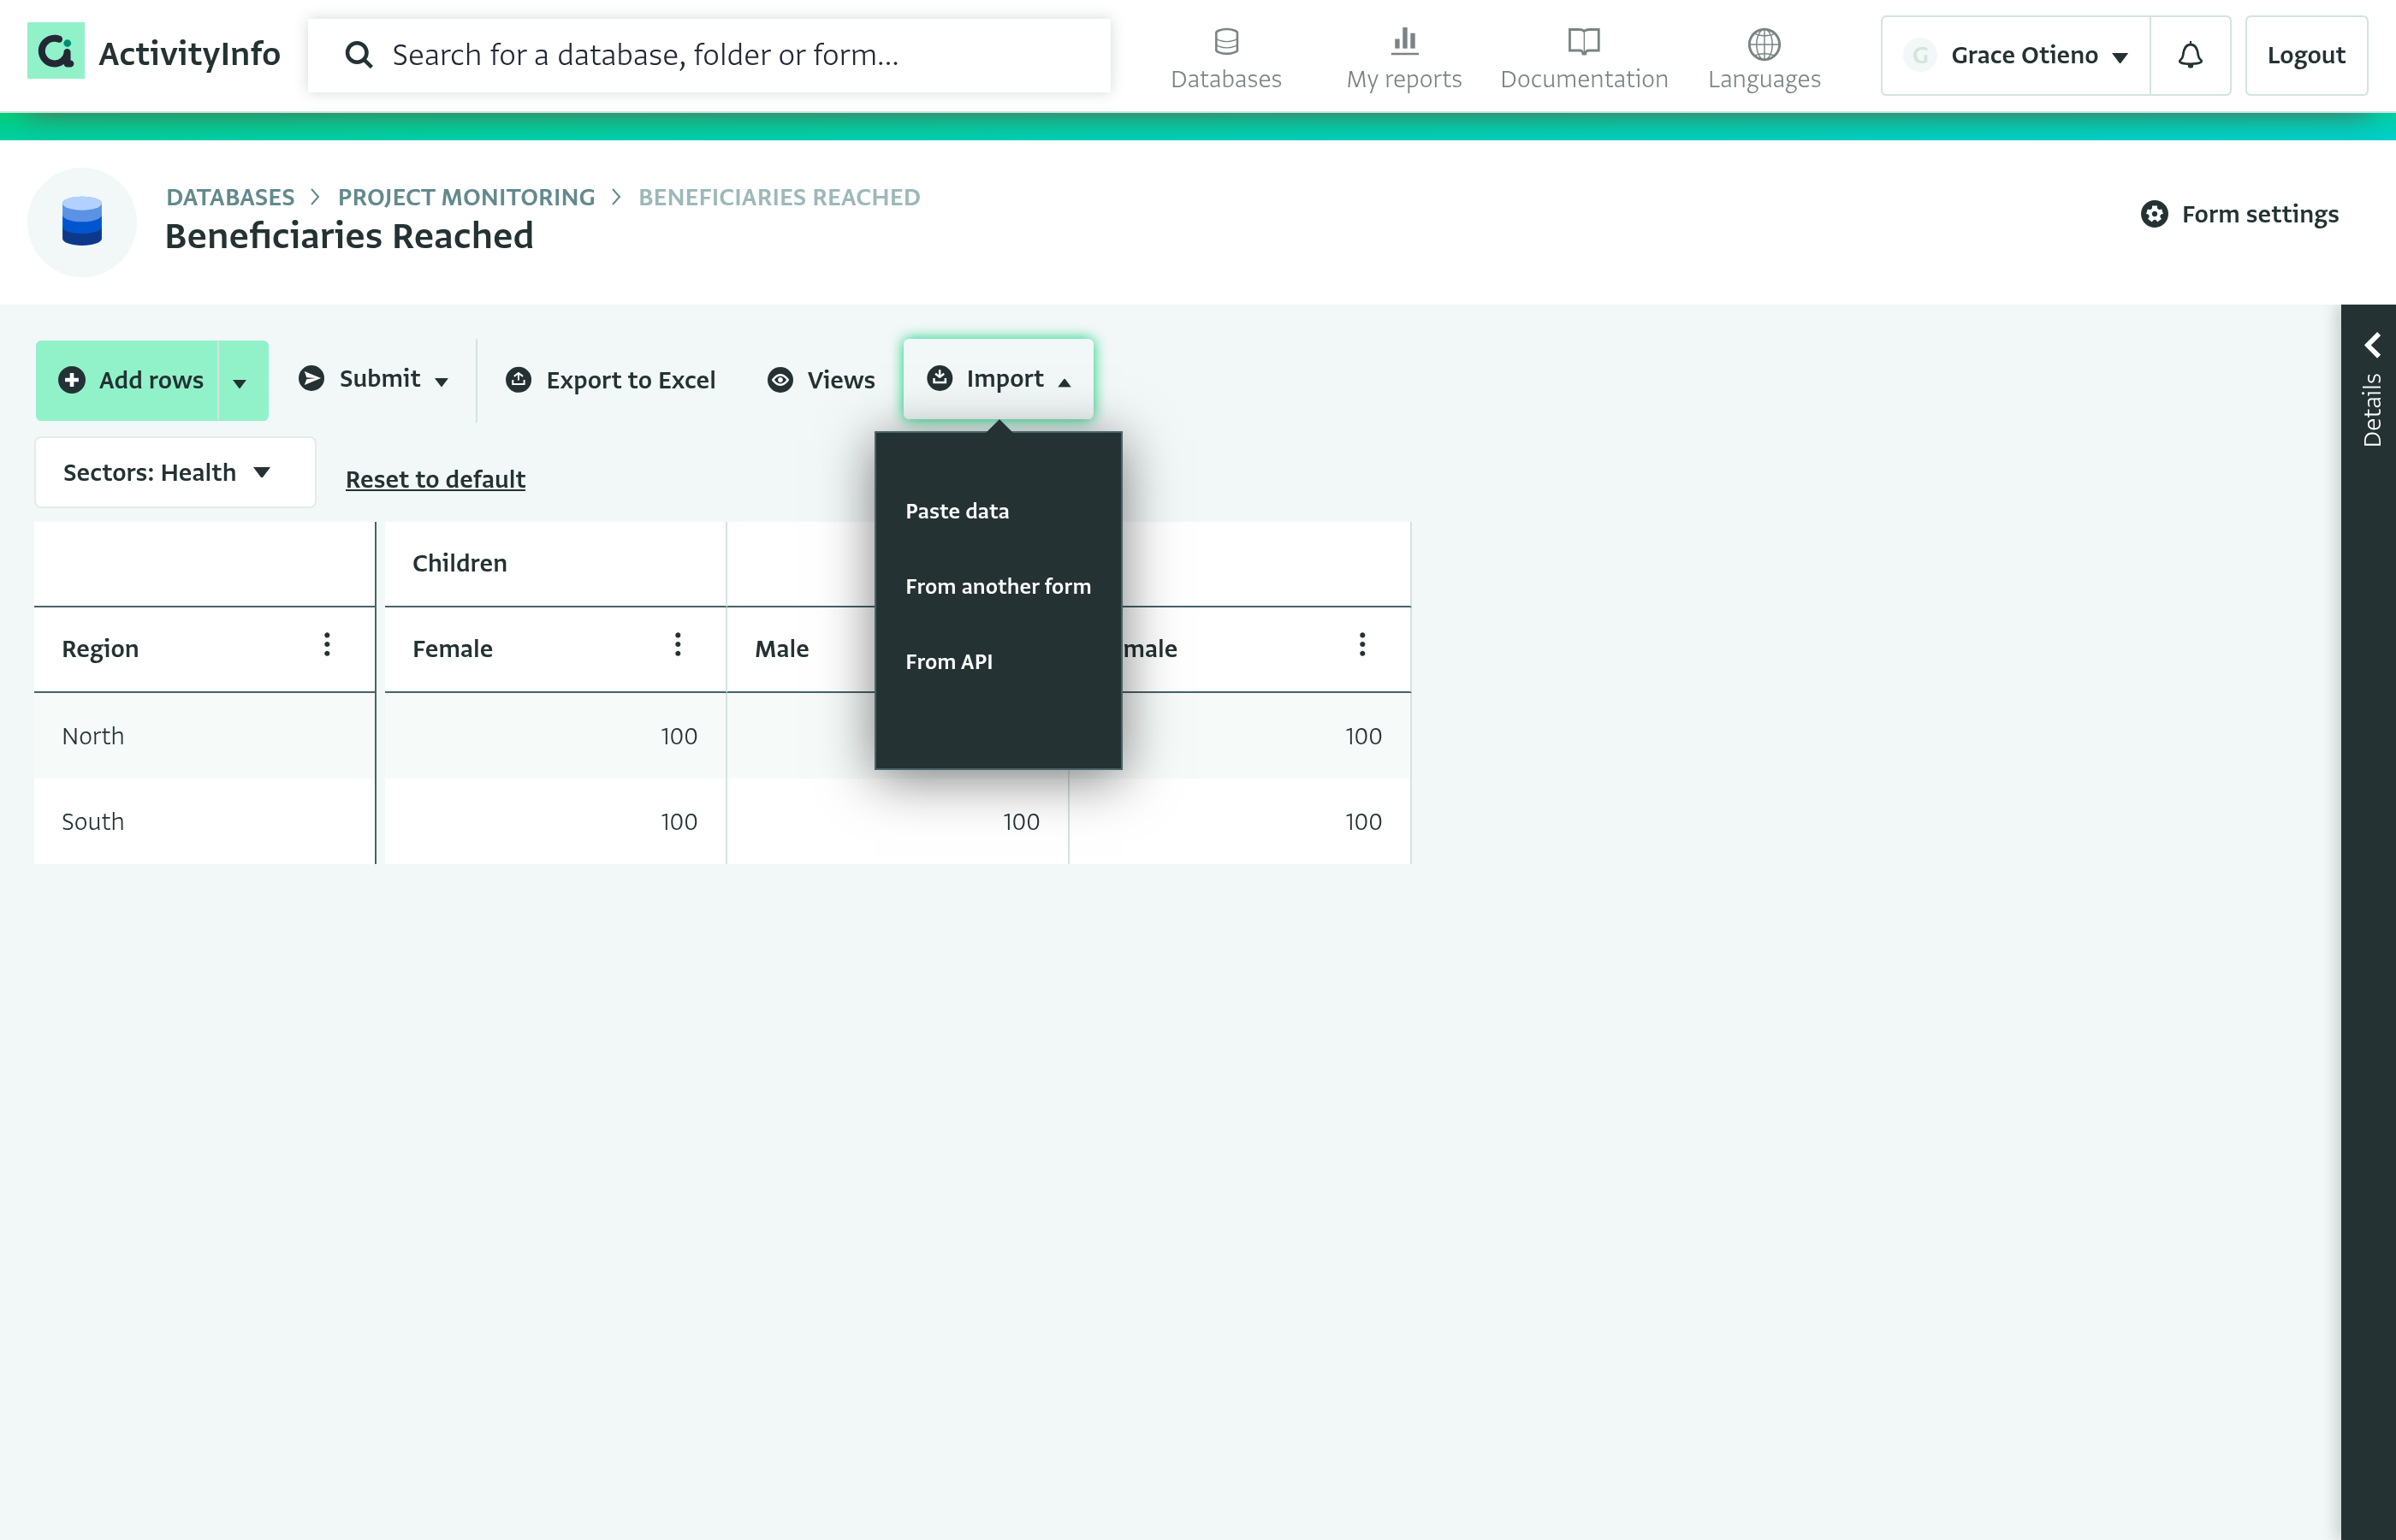The height and width of the screenshot is (1540, 2396).
Task: Choose From another form option
Action: click(x=998, y=587)
